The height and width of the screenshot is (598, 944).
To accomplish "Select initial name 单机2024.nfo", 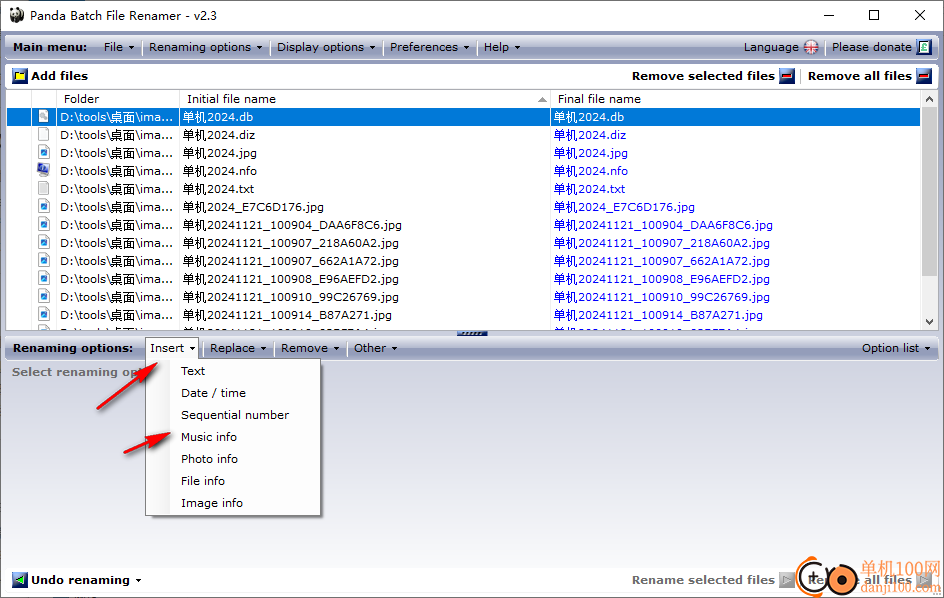I will [220, 171].
